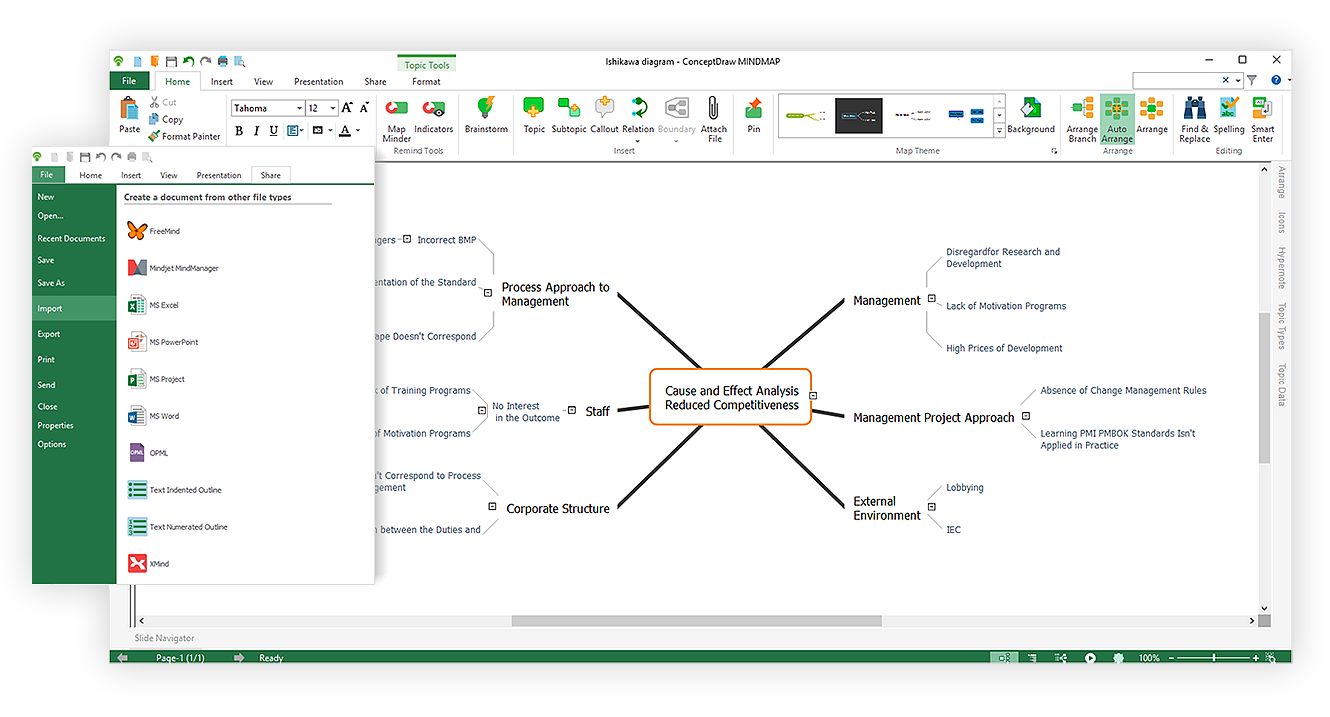Image resolution: width=1330 pixels, height=717 pixels.
Task: Toggle the Arrange layout button
Action: click(x=1151, y=115)
